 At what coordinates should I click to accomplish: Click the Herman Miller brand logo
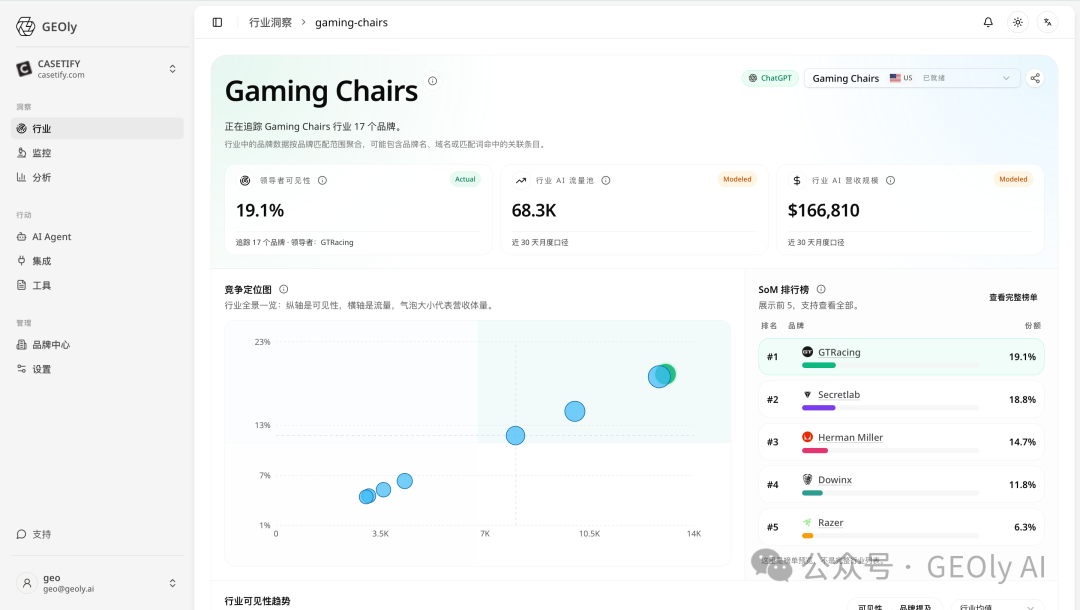[807, 437]
